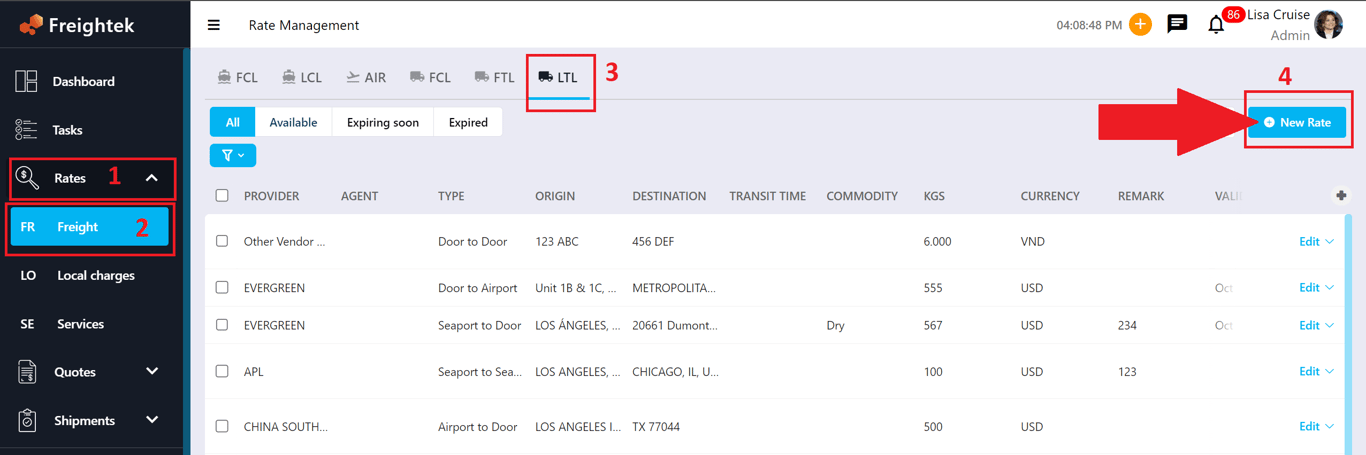Switch to the LCL tab

[x=302, y=77]
